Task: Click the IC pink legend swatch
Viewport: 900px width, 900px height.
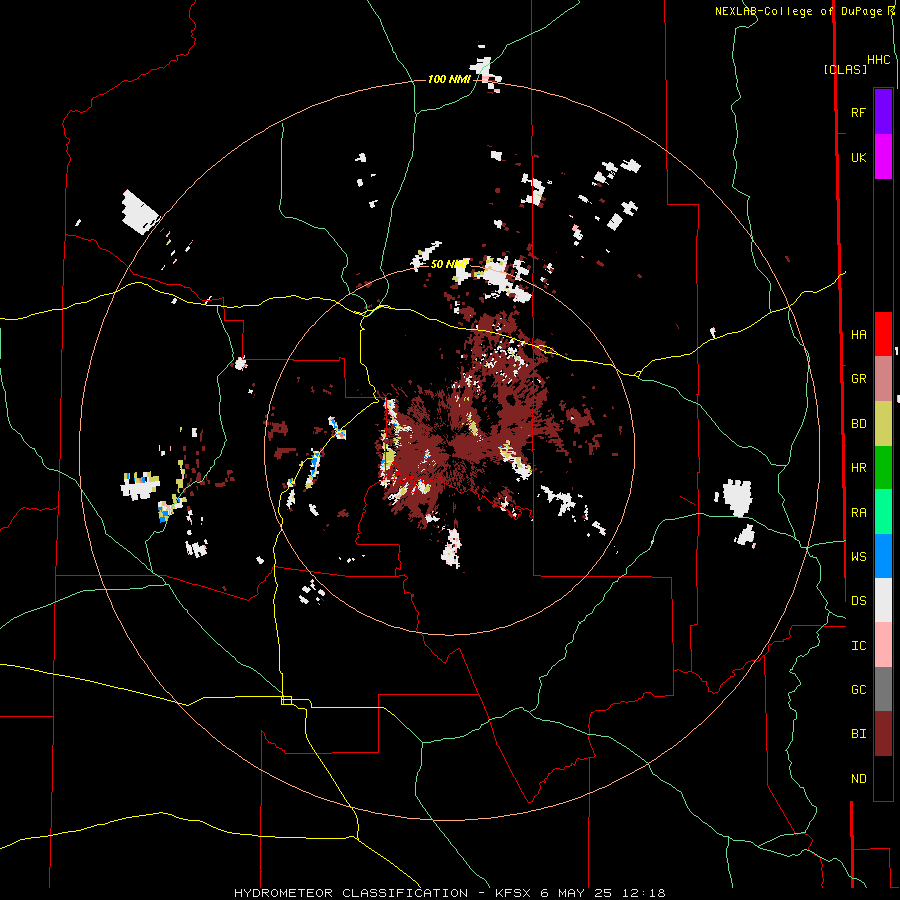Action: click(x=883, y=645)
